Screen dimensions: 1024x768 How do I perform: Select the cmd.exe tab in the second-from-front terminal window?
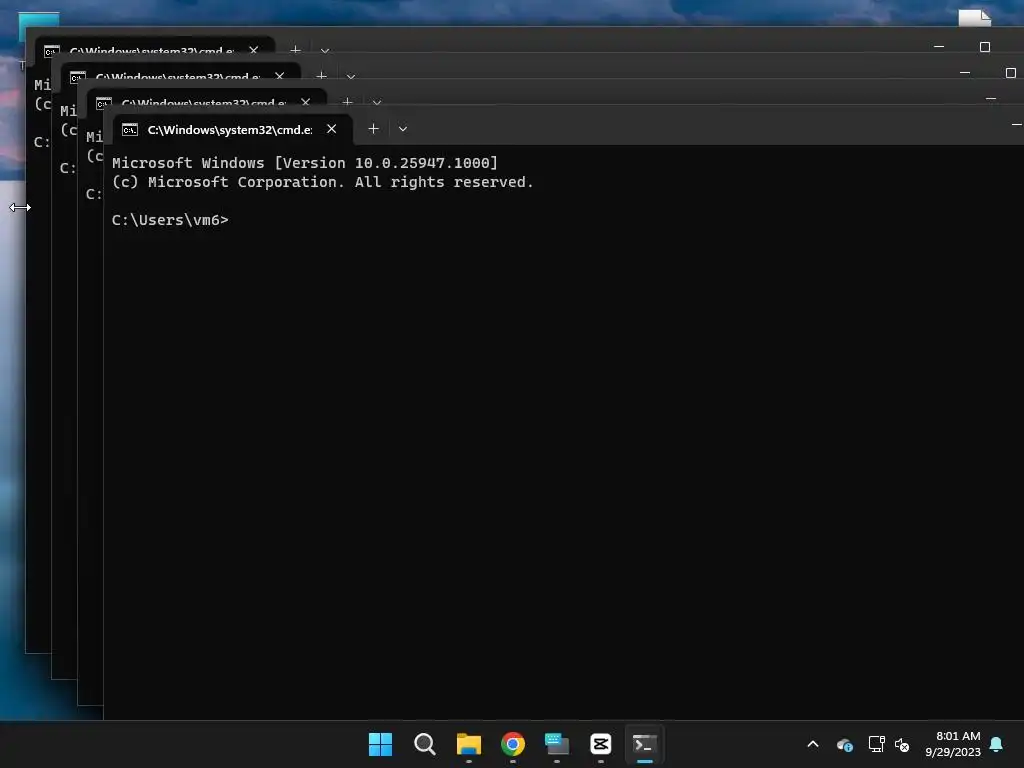click(x=206, y=99)
